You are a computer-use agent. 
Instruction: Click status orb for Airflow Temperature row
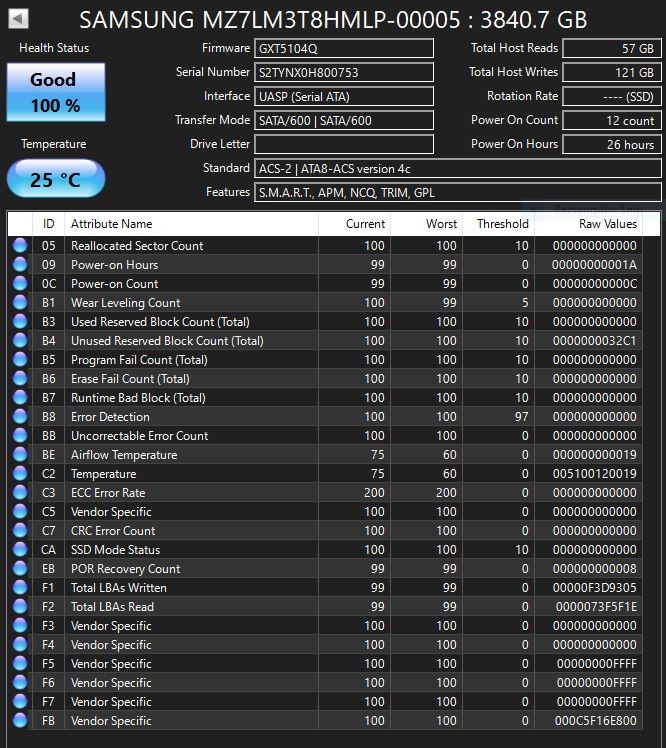[20, 454]
